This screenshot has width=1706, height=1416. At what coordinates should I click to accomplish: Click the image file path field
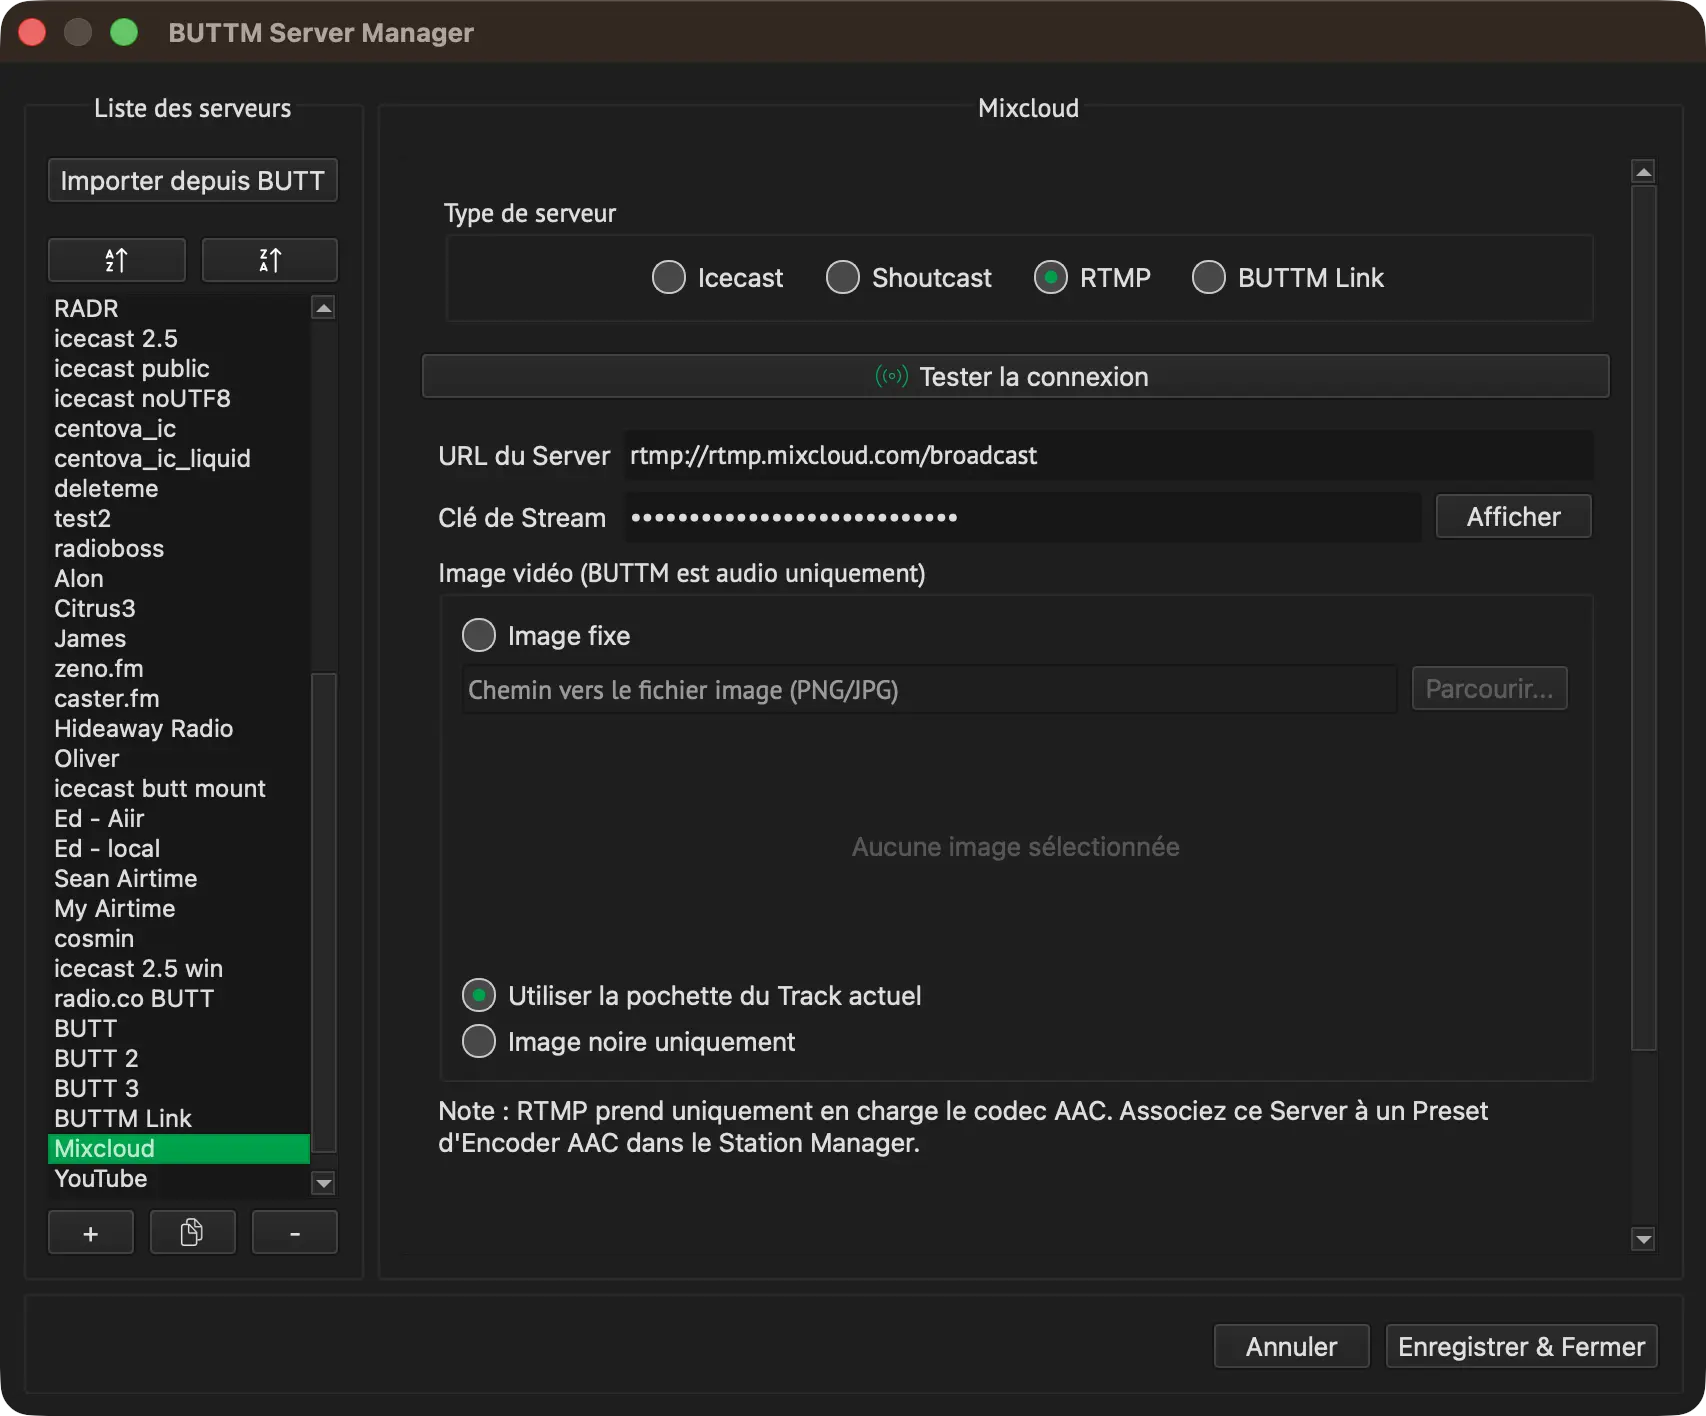[x=929, y=689]
